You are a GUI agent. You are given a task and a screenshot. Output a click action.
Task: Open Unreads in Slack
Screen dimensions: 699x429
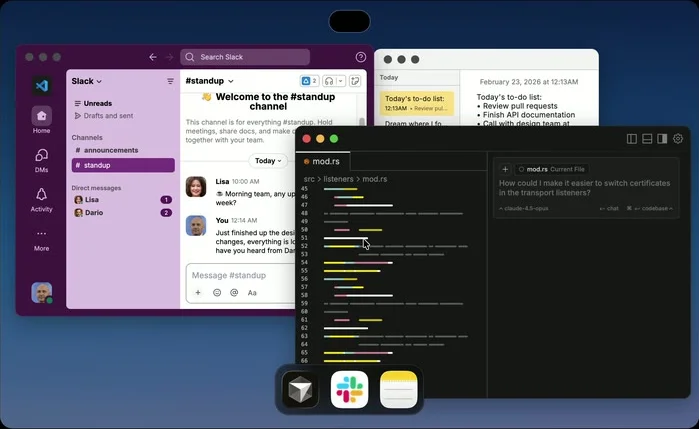tap(93, 103)
